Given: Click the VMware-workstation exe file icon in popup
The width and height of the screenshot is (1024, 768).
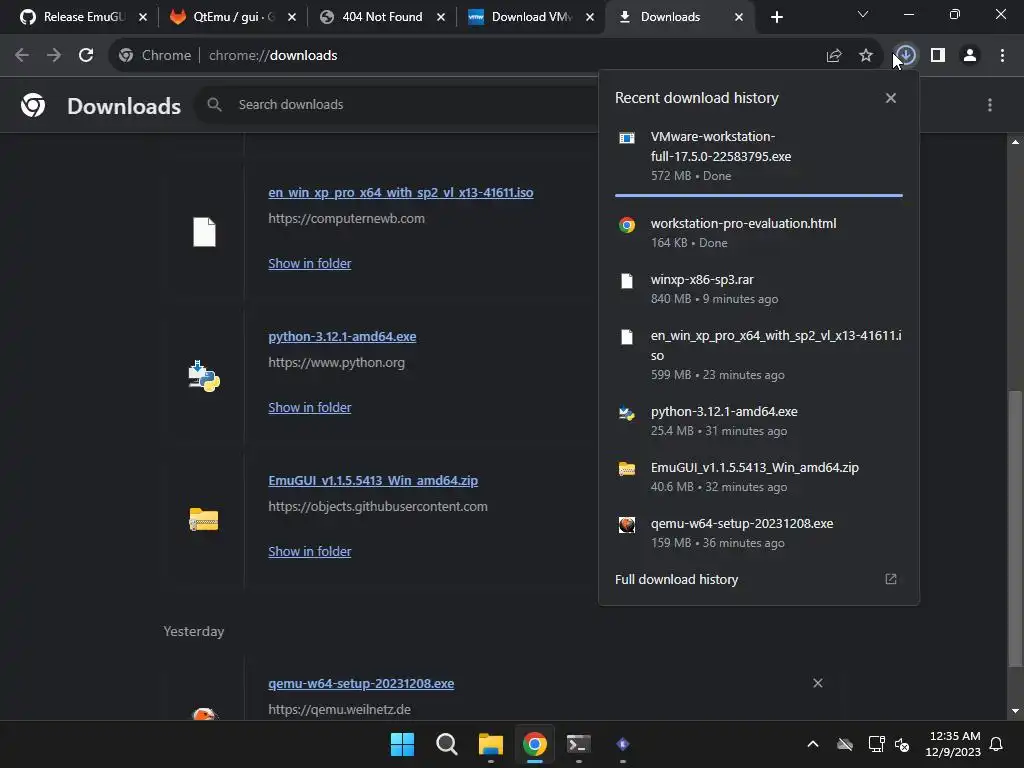Looking at the screenshot, I should pos(627,138).
